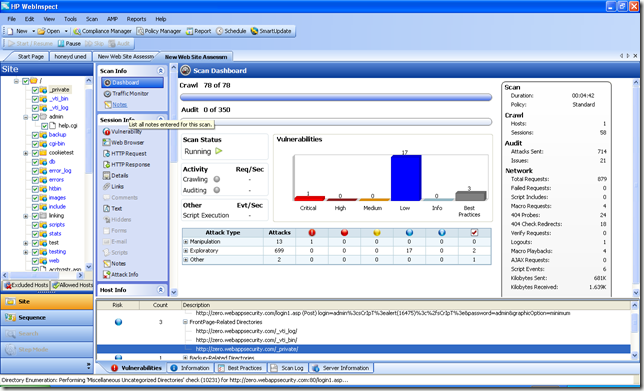
Task: Collapse the Host Info panel chevron
Action: 160,290
